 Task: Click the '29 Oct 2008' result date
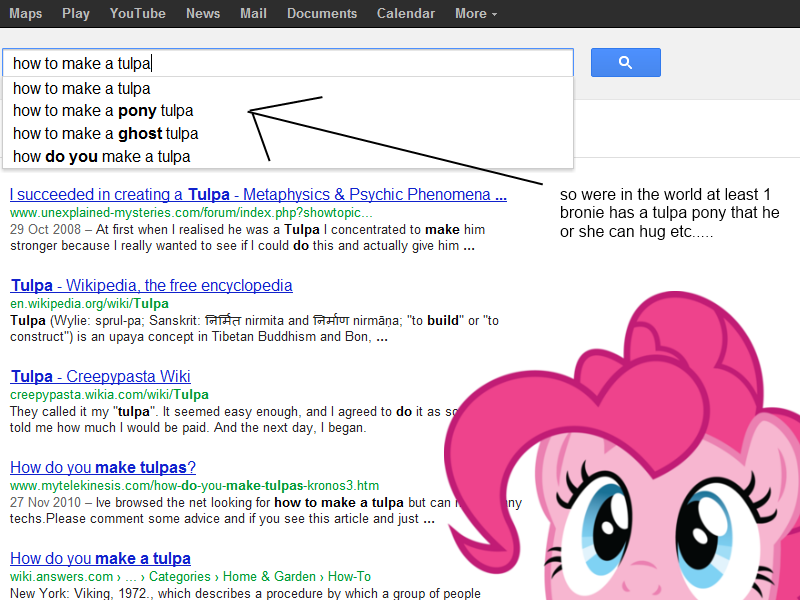click(x=45, y=230)
